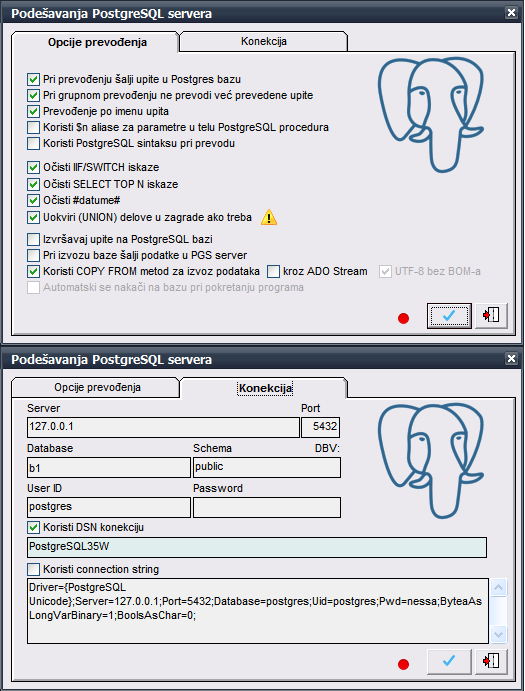
Task: Close the lower PostgreSQL settings dialog
Action: click(511, 359)
